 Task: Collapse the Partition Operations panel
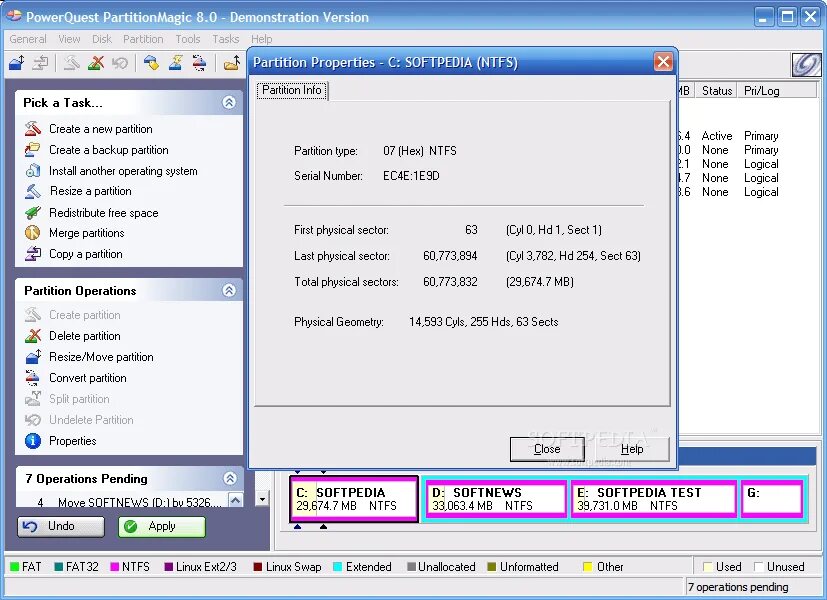pyautogui.click(x=229, y=290)
